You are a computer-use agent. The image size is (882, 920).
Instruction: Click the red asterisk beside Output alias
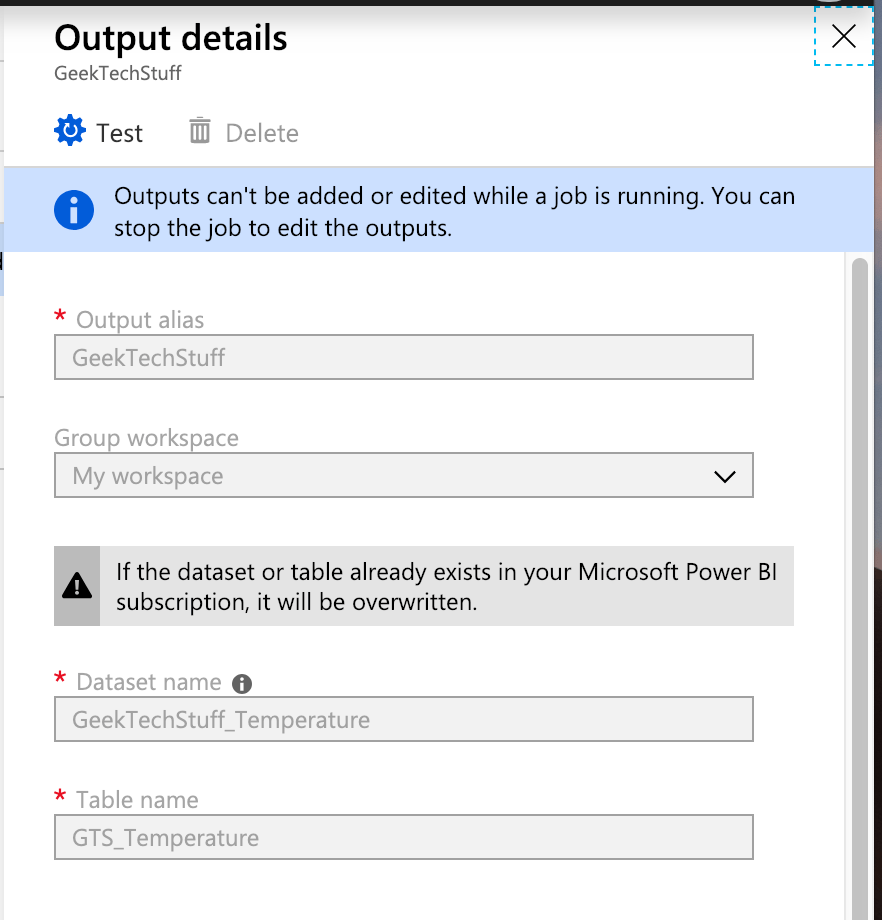click(59, 316)
